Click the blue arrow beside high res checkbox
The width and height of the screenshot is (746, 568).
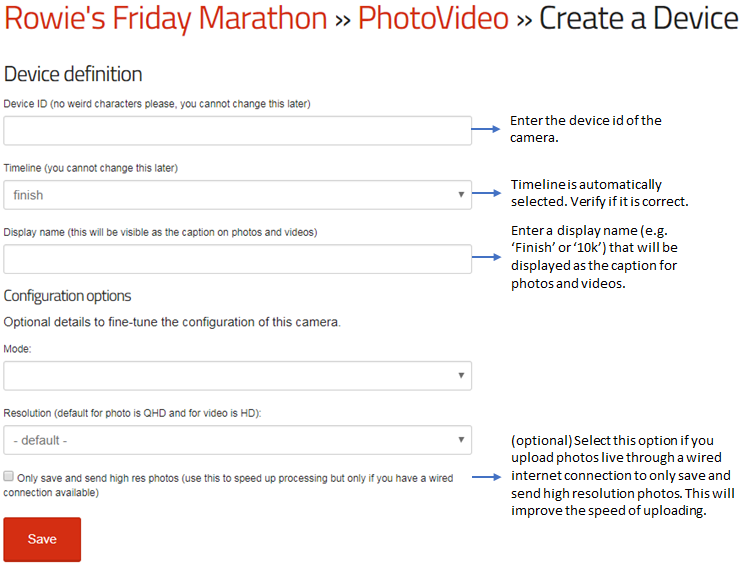487,477
